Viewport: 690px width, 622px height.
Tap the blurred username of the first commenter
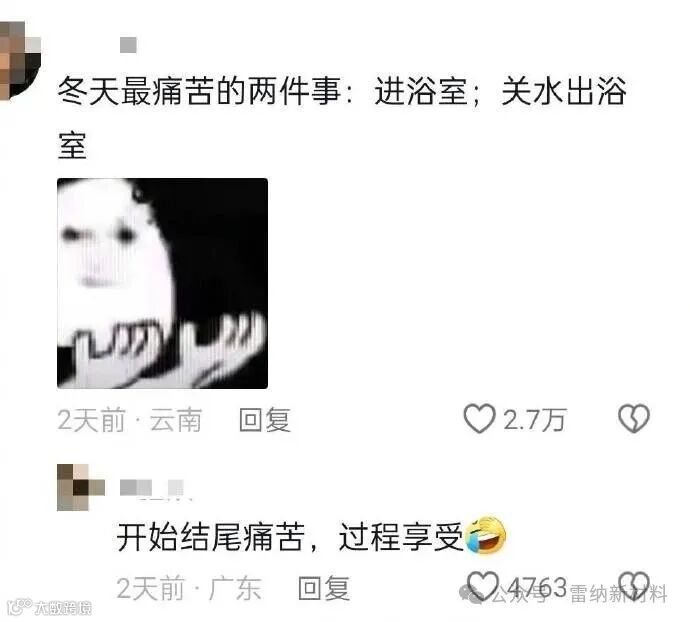[x=128, y=45]
